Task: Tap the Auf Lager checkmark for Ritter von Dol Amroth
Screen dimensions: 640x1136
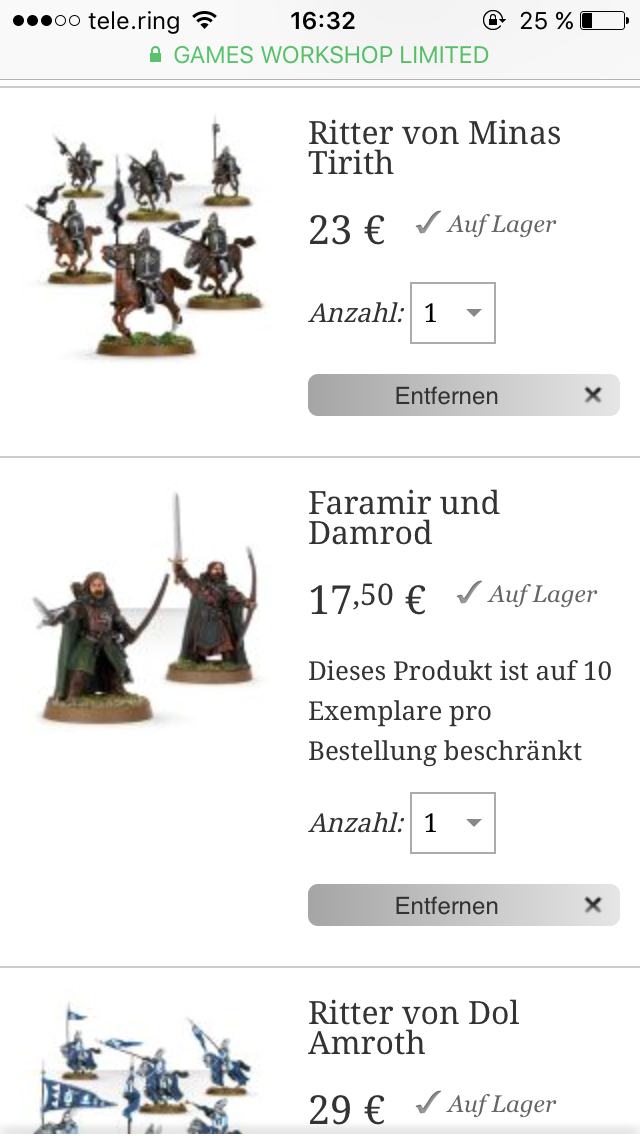Action: pos(428,1102)
